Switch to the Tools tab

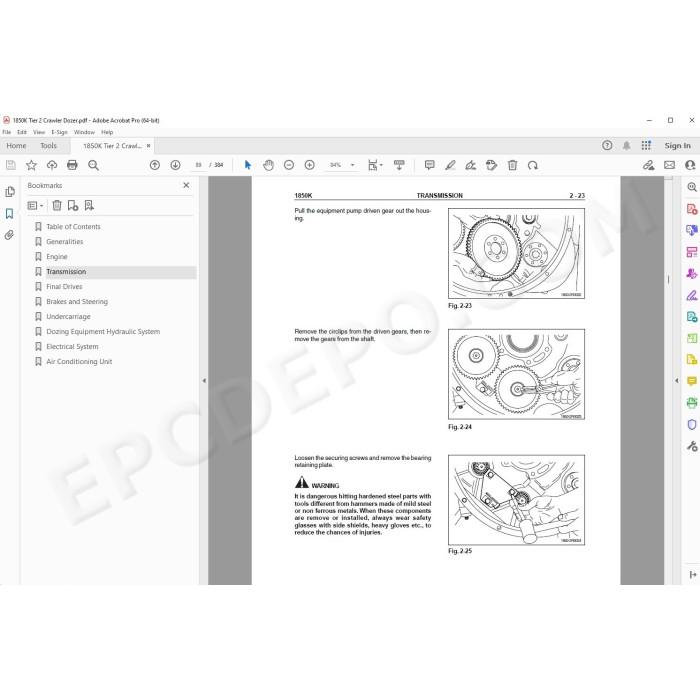49,146
